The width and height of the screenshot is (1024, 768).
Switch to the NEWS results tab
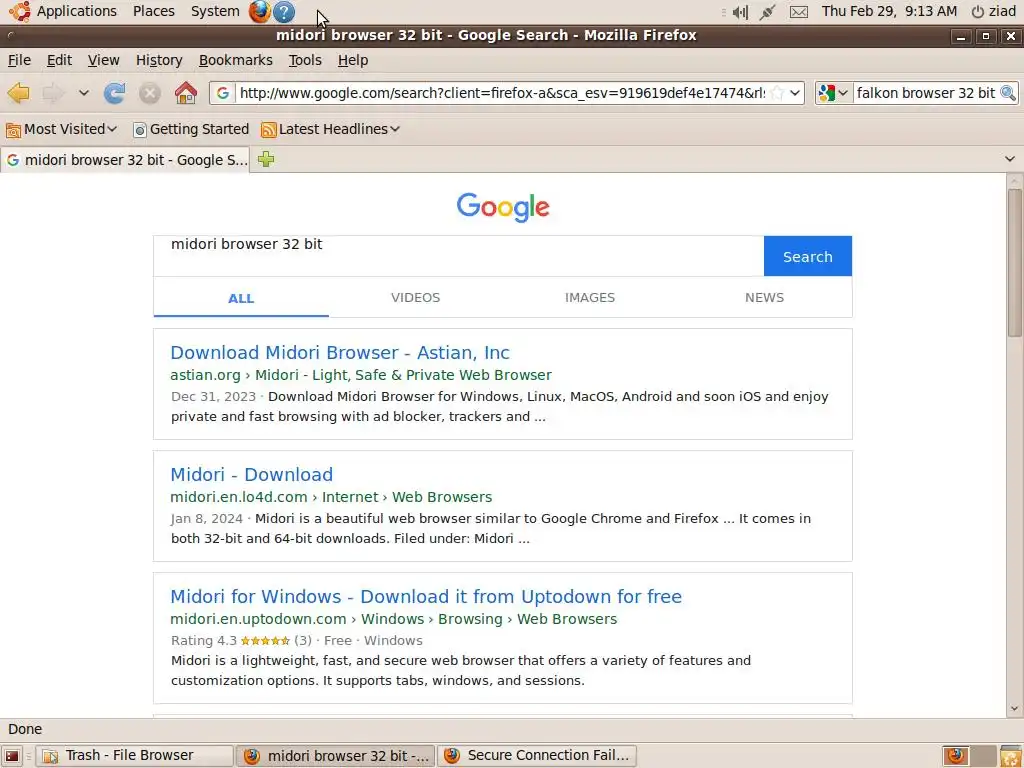[764, 297]
